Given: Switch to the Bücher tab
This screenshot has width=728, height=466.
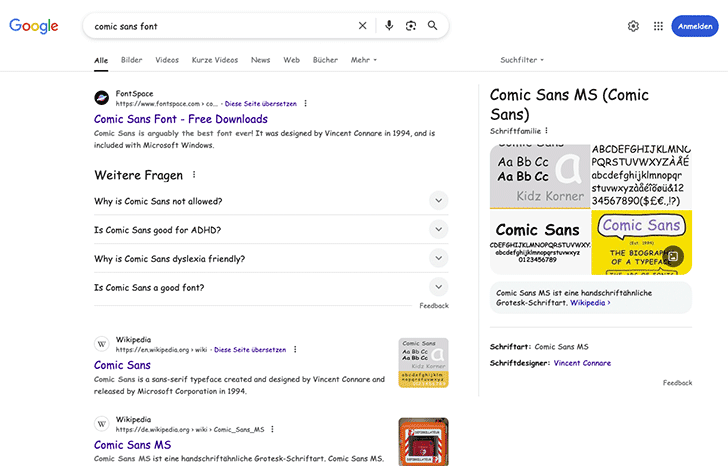Looking at the screenshot, I should [325, 60].
